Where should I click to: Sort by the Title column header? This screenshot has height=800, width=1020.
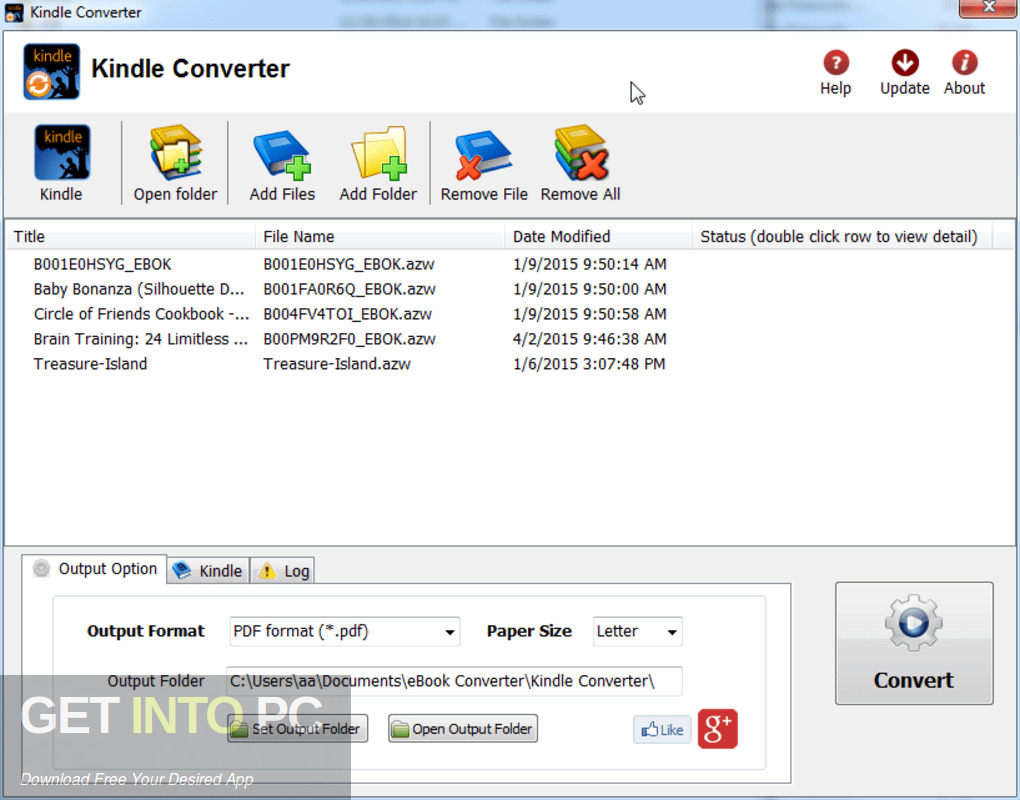tap(130, 236)
